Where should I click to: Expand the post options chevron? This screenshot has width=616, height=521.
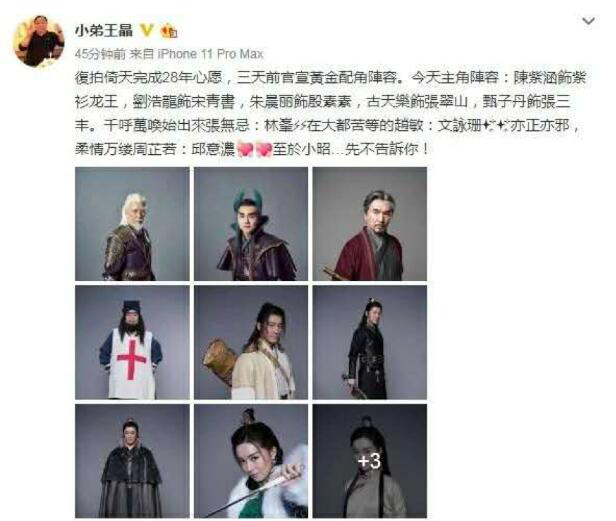coord(588,21)
